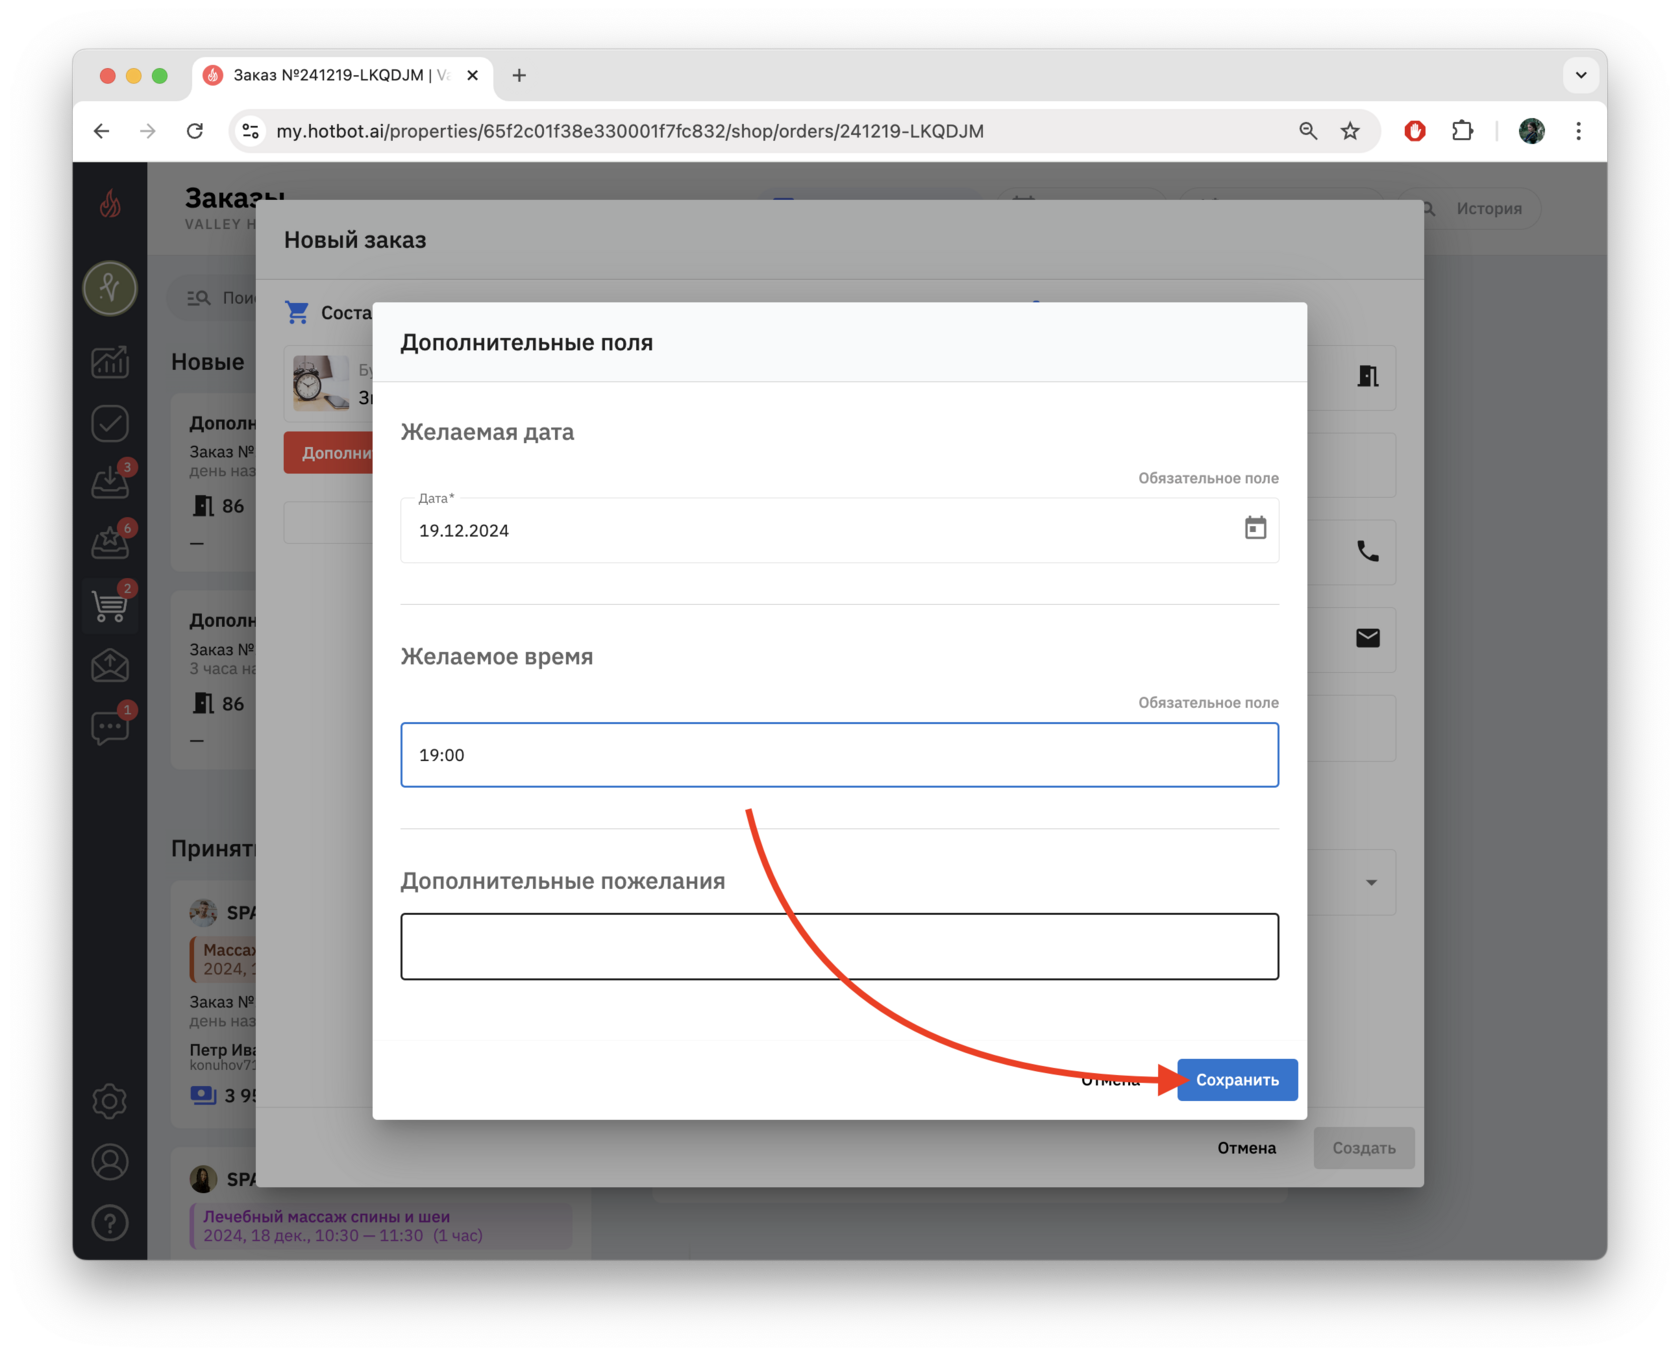Expand the tab search chevron in the tab strip
This screenshot has height=1356, width=1680.
[1581, 75]
